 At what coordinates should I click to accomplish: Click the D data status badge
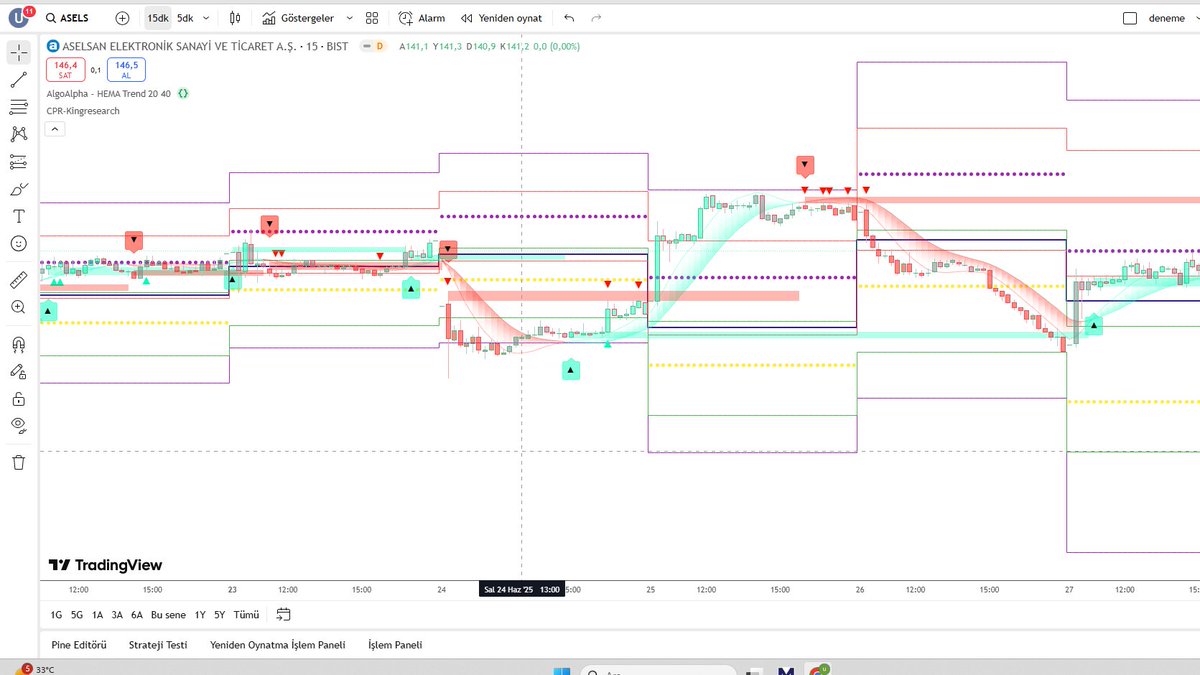pyautogui.click(x=380, y=46)
